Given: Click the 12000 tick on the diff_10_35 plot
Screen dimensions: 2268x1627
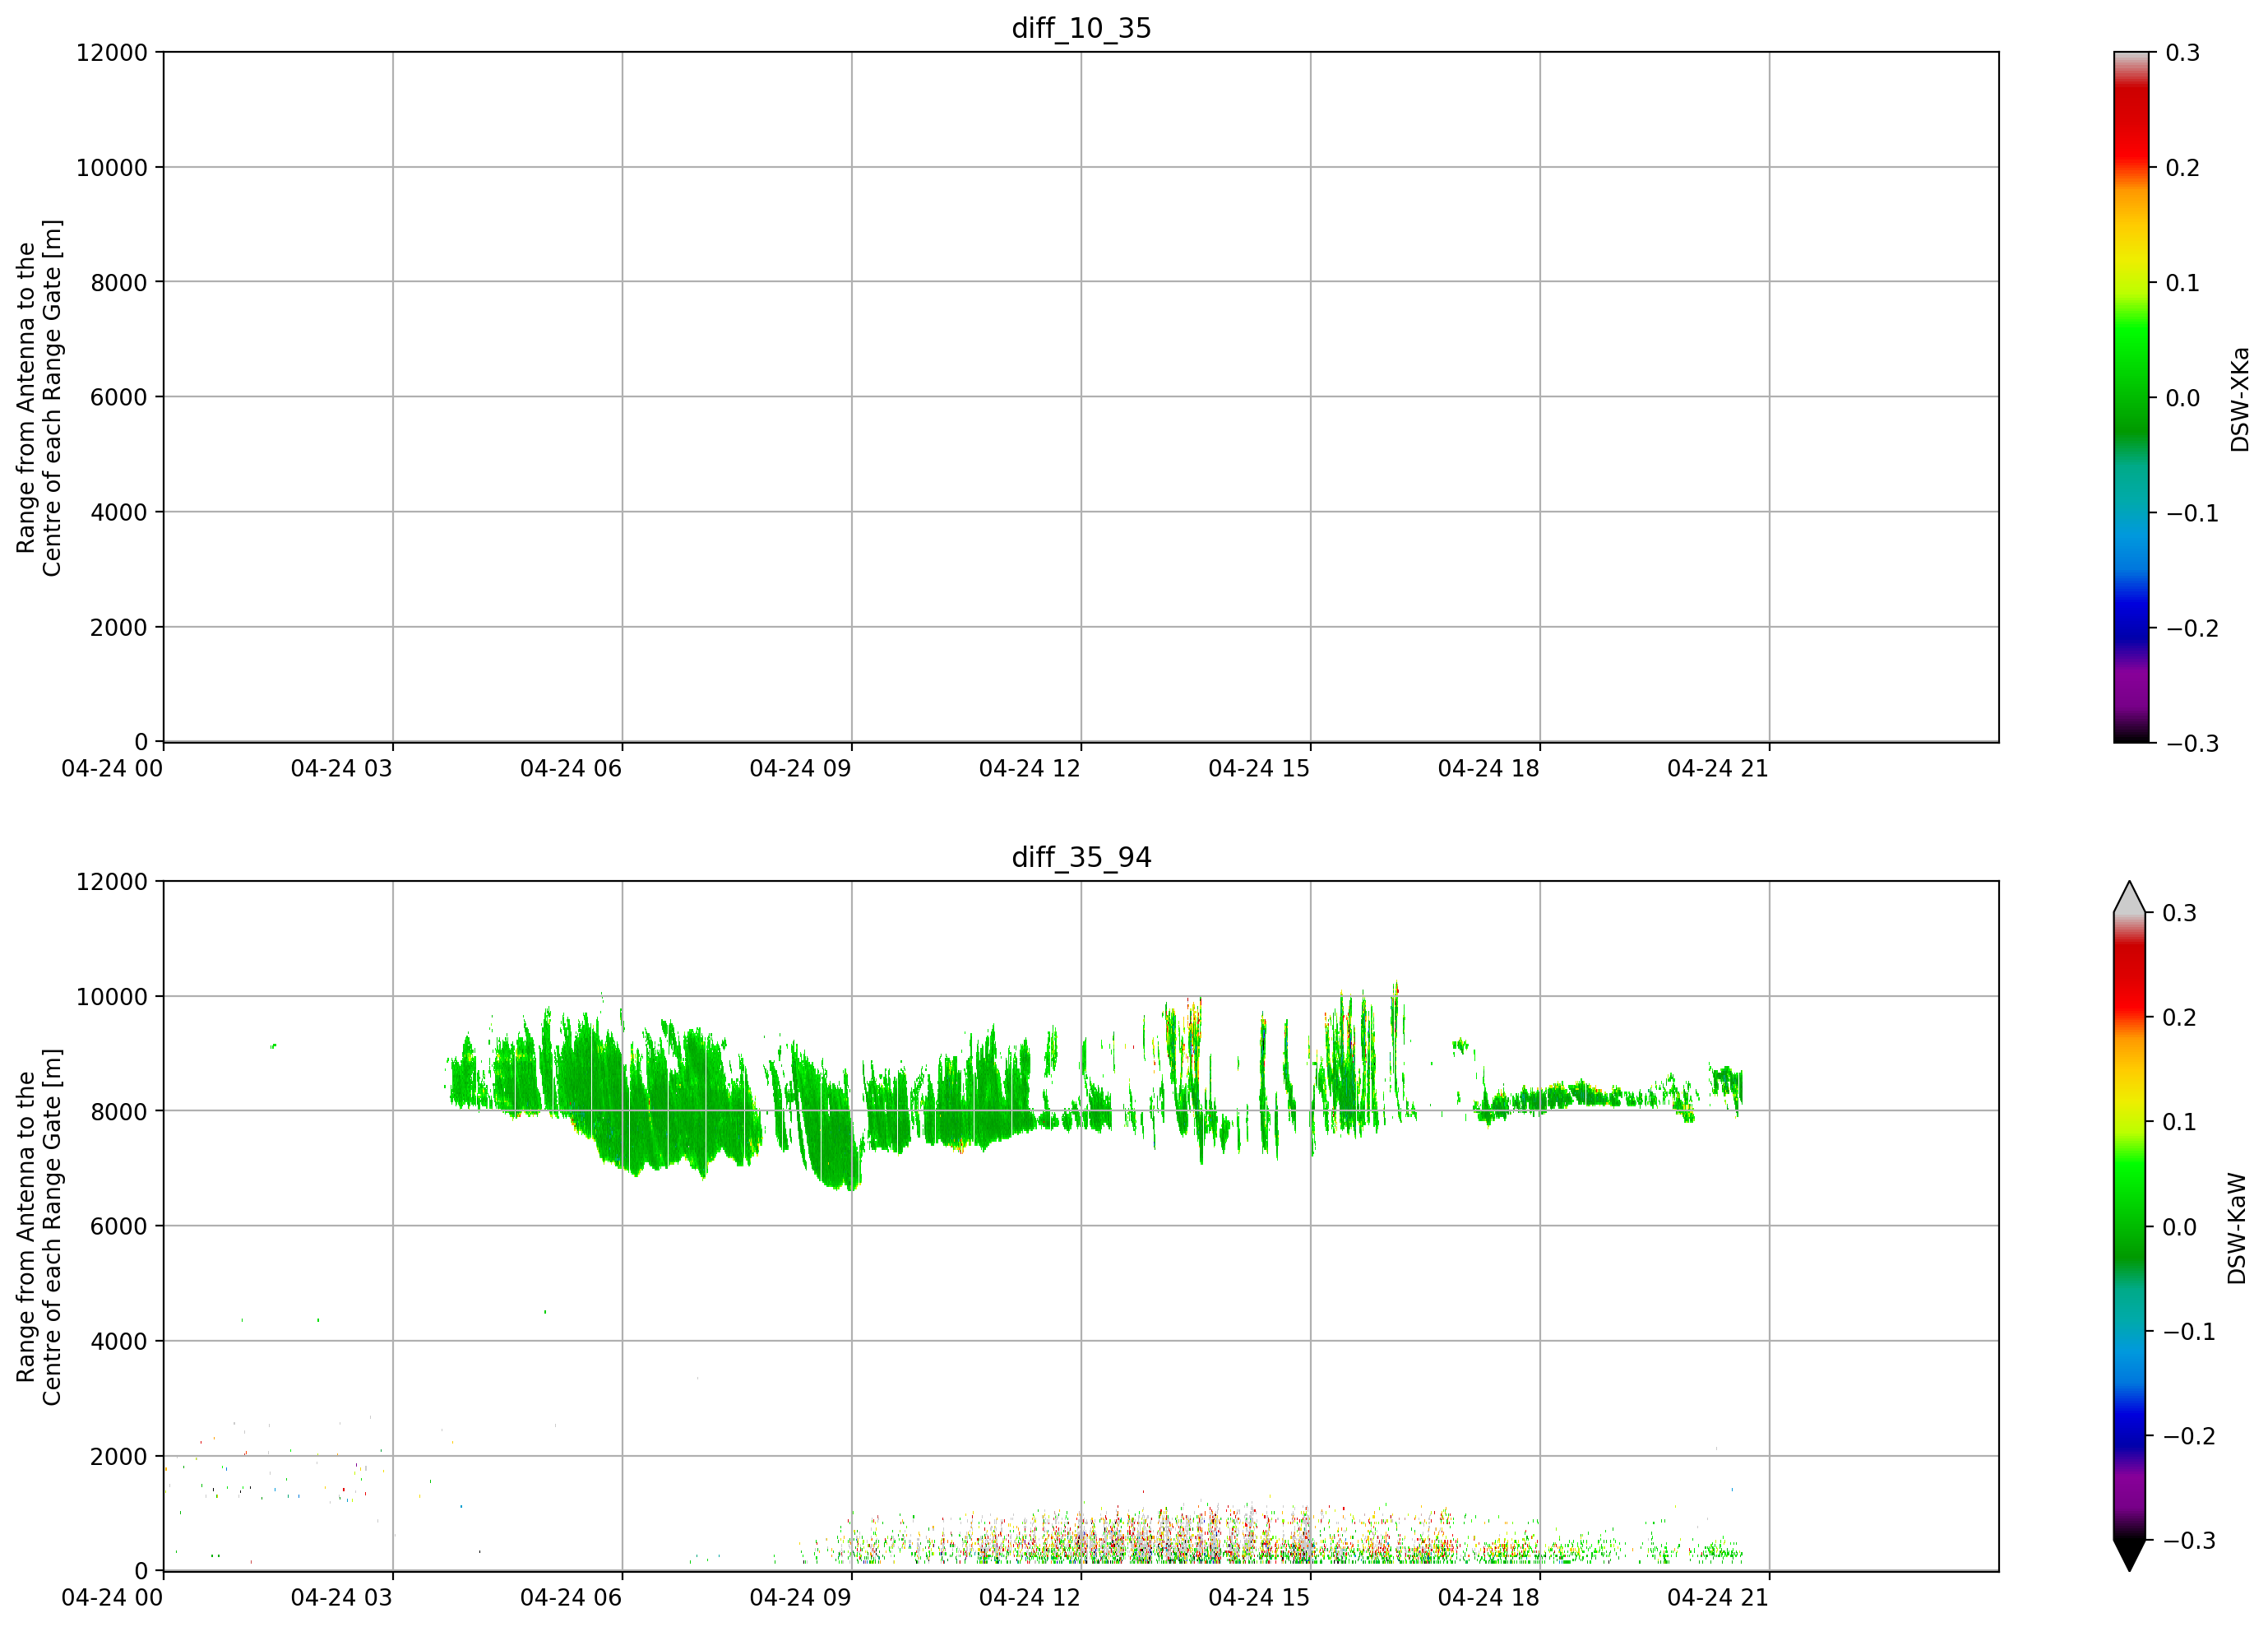Looking at the screenshot, I should tap(112, 52).
